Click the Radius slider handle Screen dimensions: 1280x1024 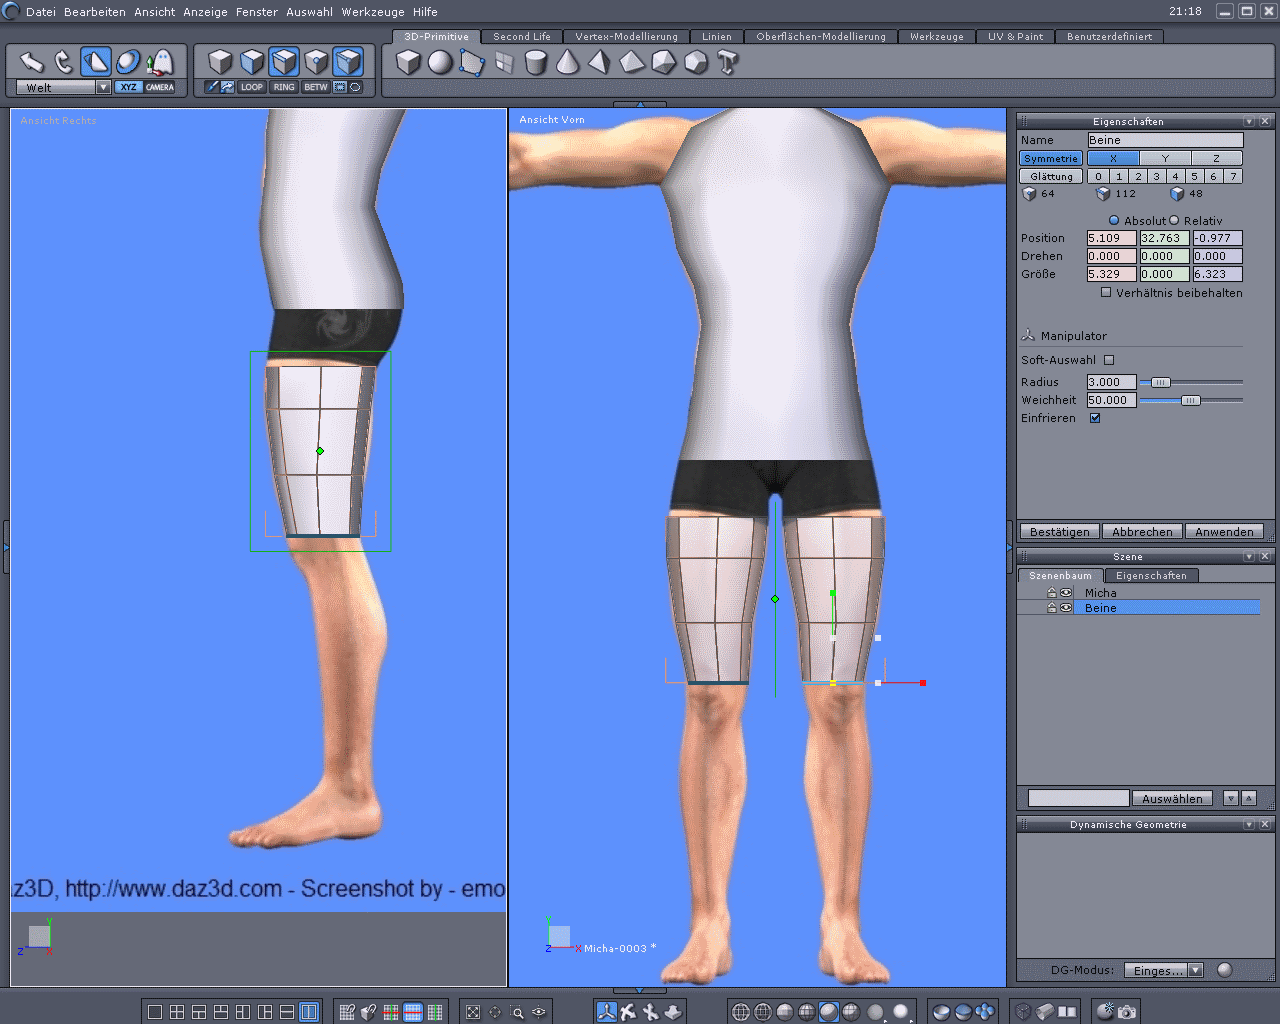point(1160,382)
